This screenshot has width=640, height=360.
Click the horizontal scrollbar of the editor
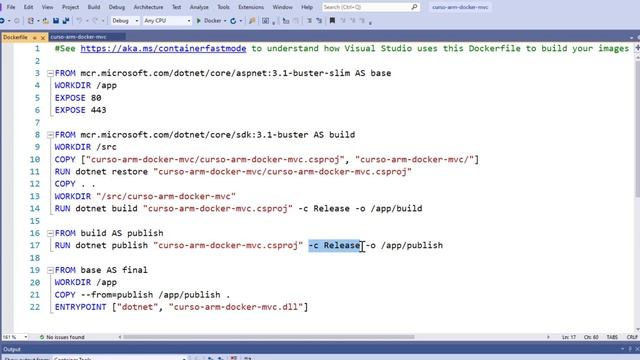point(269,337)
